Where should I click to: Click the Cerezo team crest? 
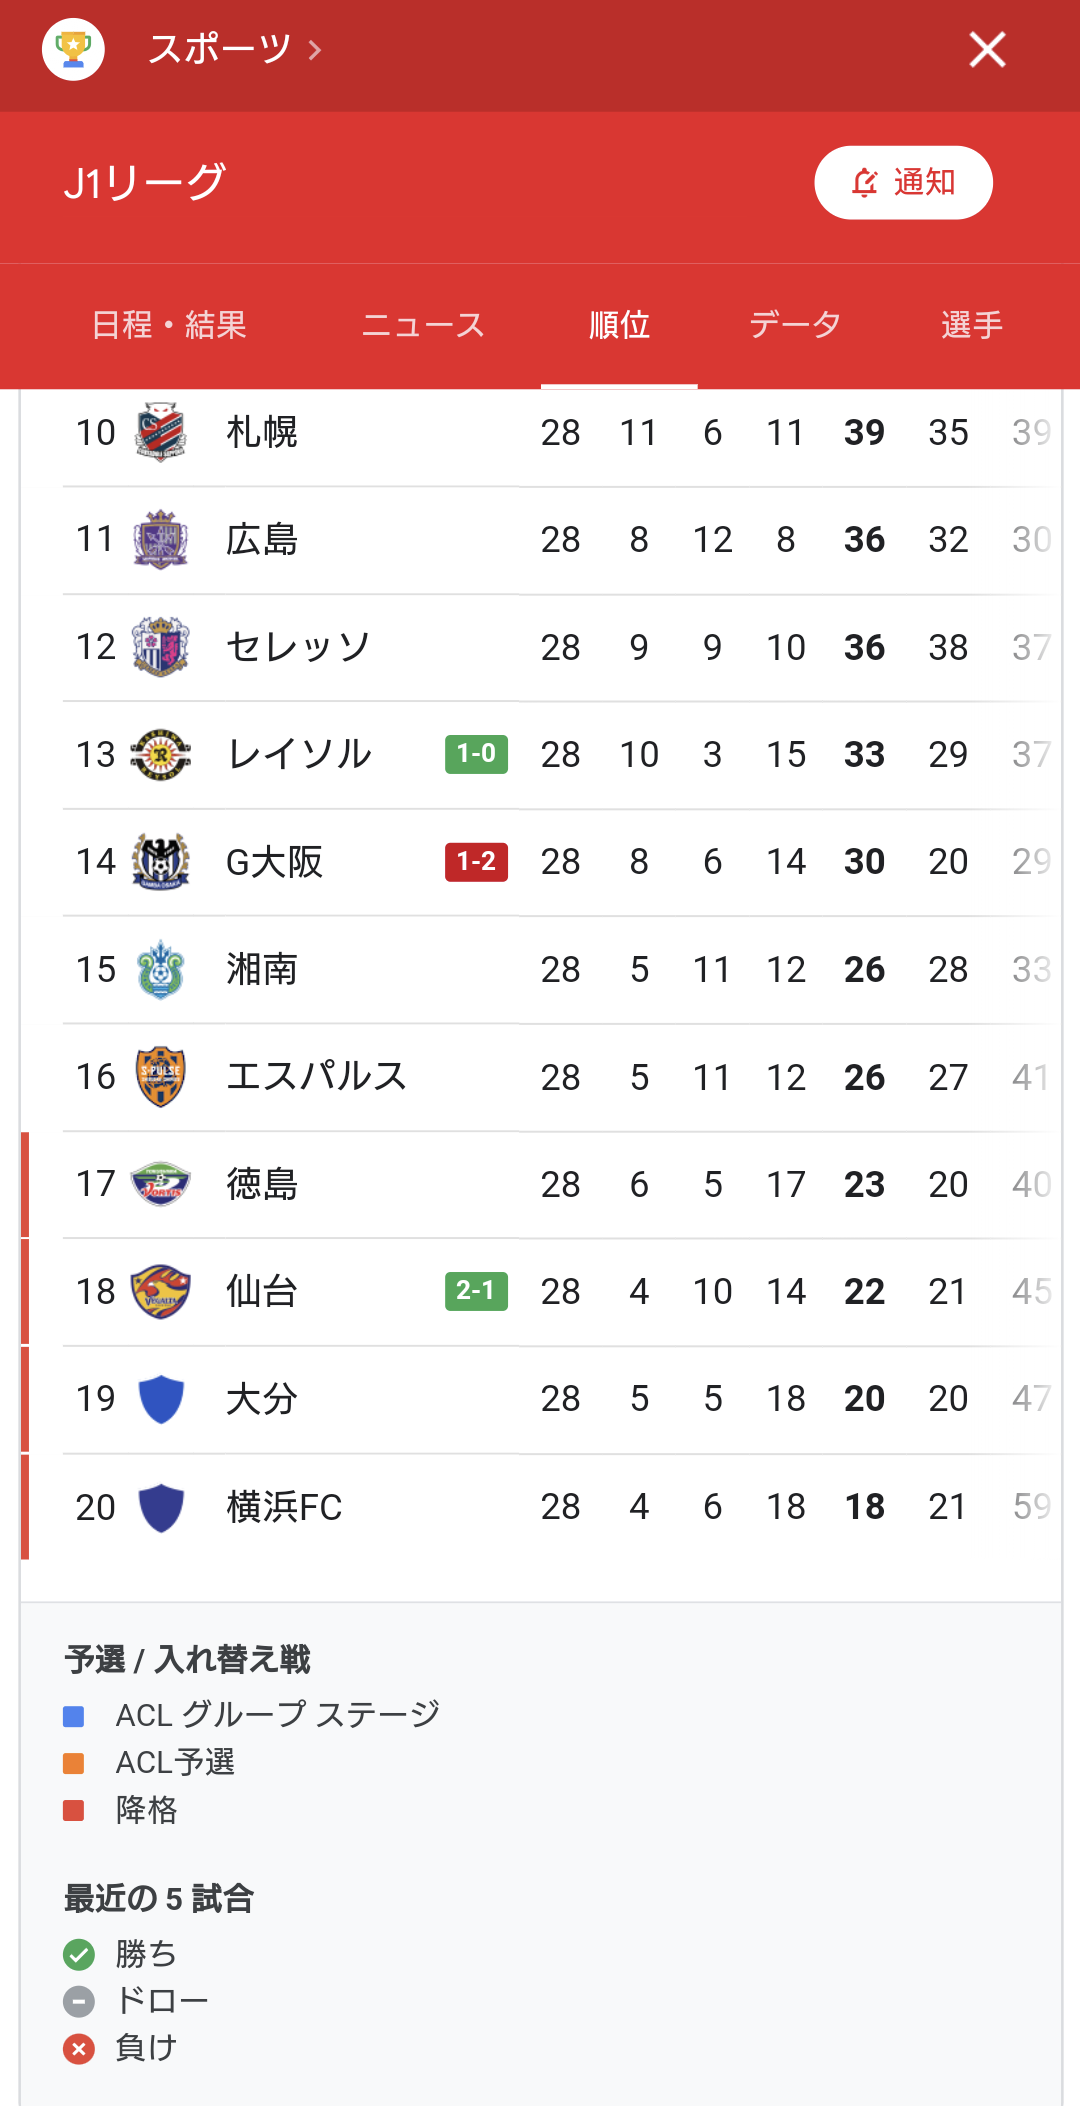(161, 647)
